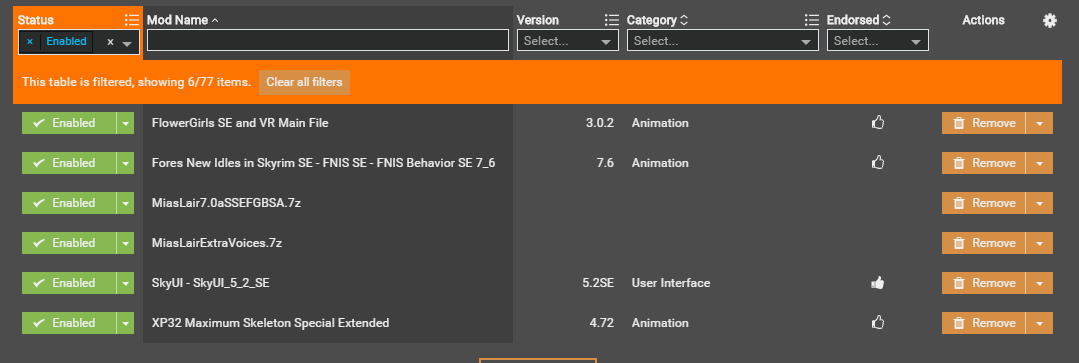
Task: Click the Status column header
Action: 36,20
